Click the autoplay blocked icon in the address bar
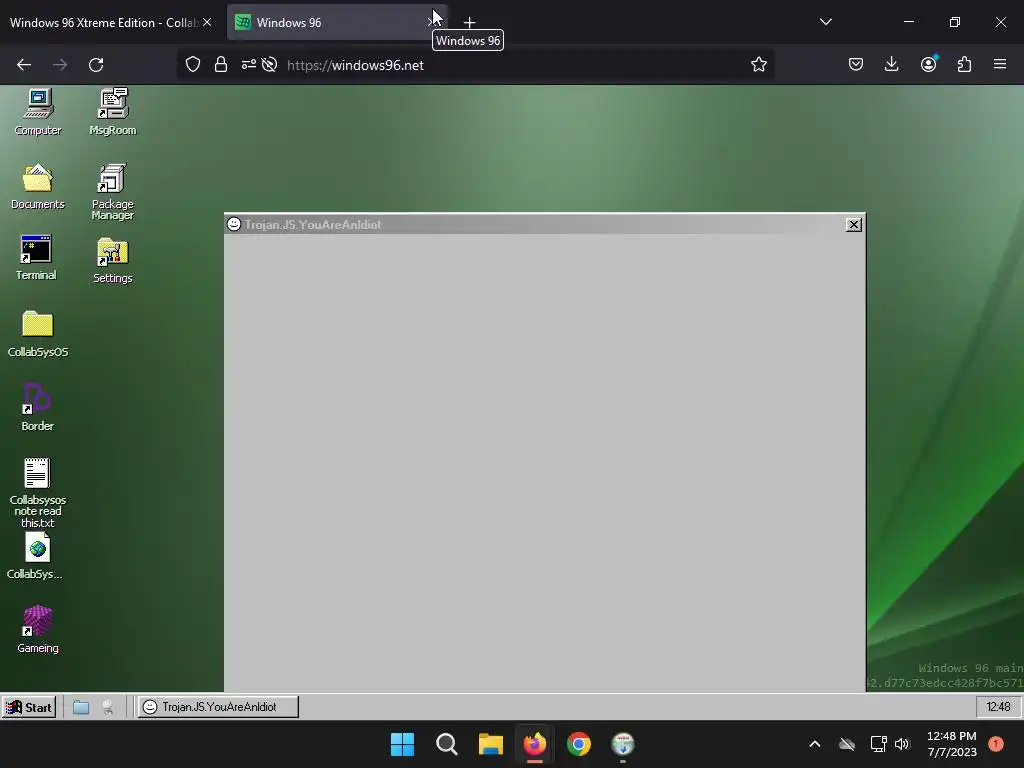 coord(269,65)
